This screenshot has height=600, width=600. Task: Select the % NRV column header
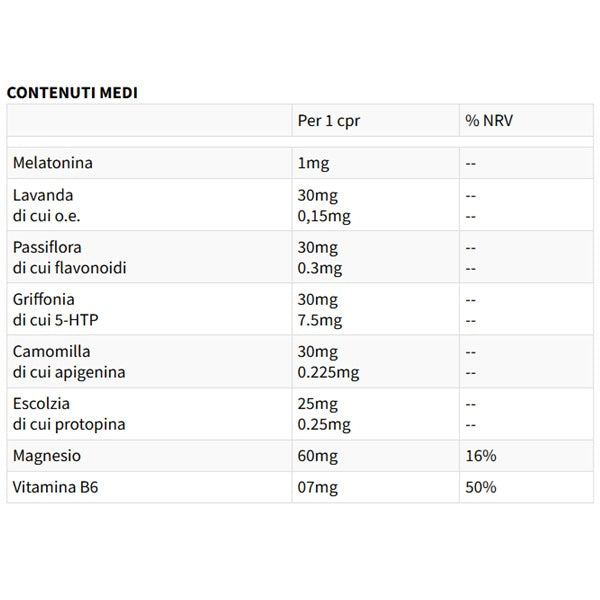click(490, 121)
